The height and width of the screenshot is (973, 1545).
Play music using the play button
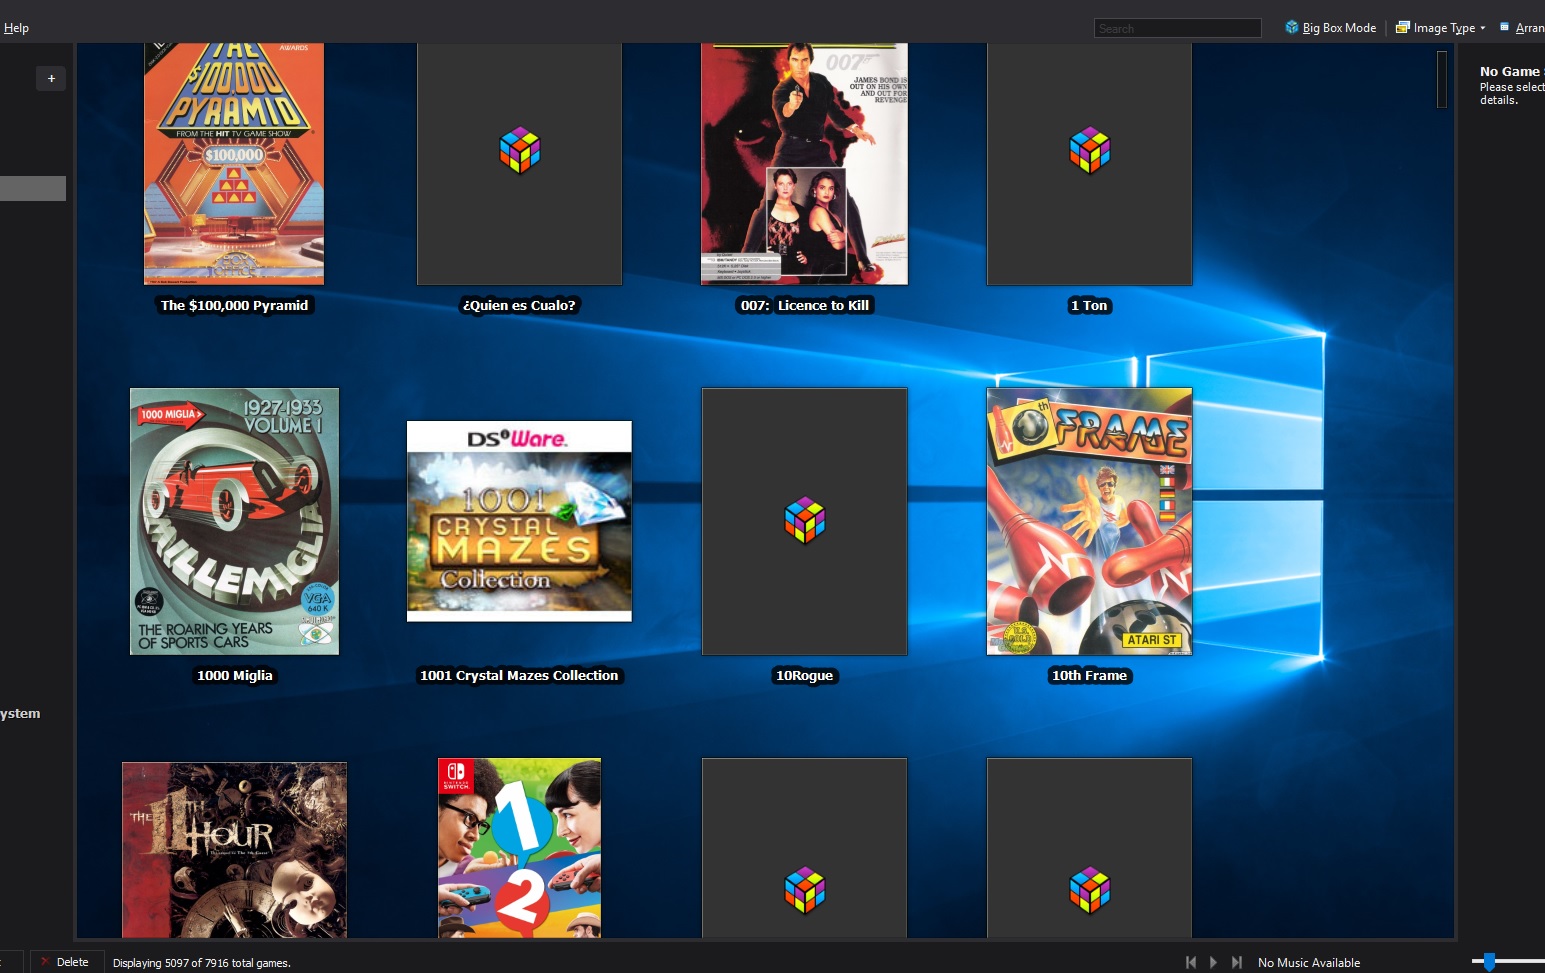[x=1213, y=962]
